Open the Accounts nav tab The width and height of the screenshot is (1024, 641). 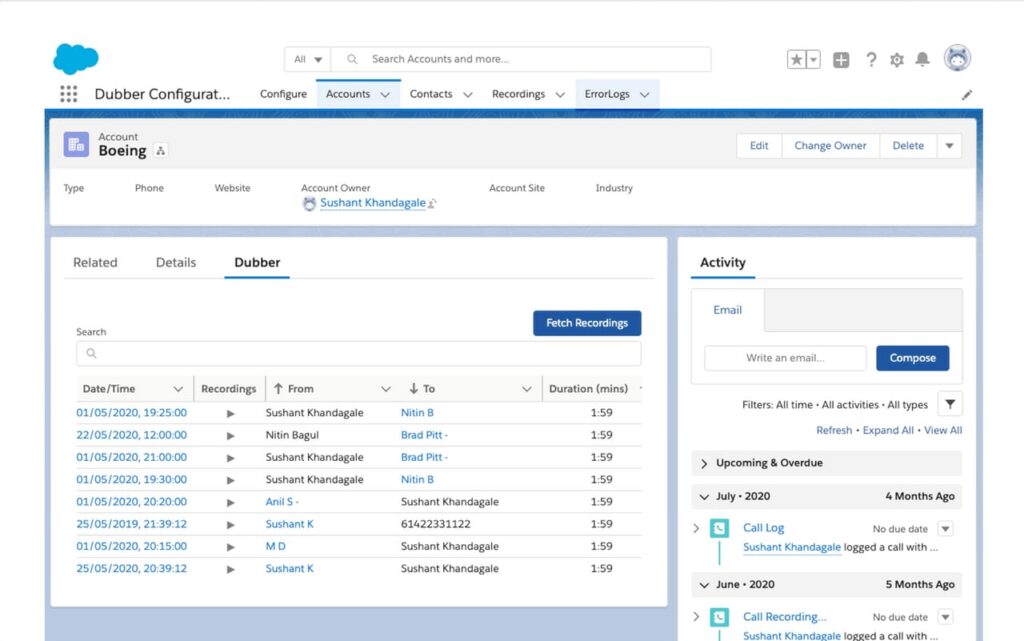click(348, 94)
